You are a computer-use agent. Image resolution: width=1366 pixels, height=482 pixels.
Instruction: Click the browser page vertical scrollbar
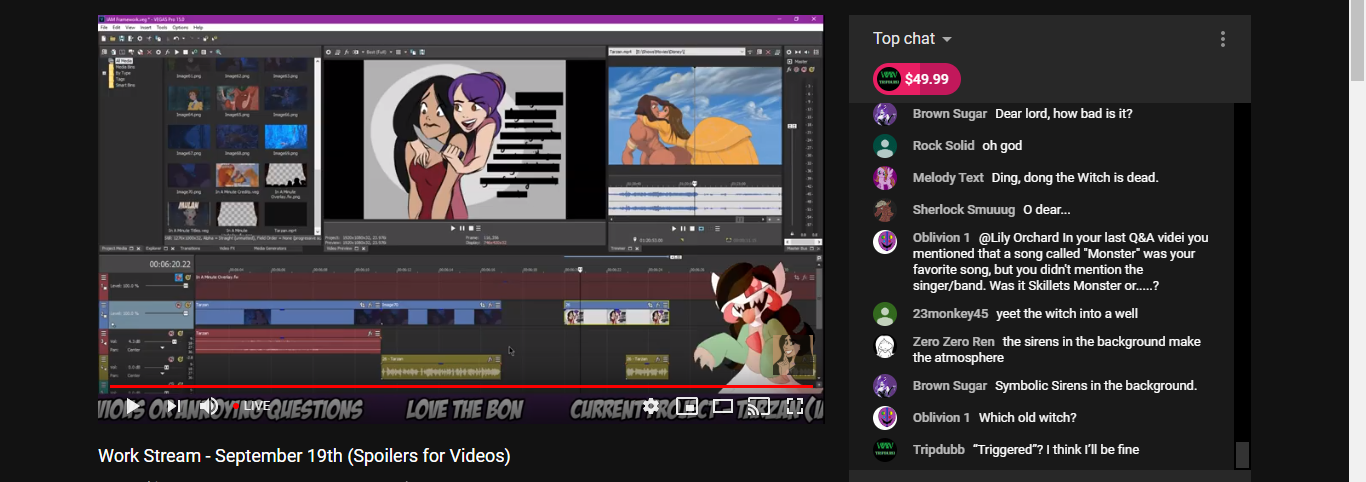pyautogui.click(x=1357, y=40)
